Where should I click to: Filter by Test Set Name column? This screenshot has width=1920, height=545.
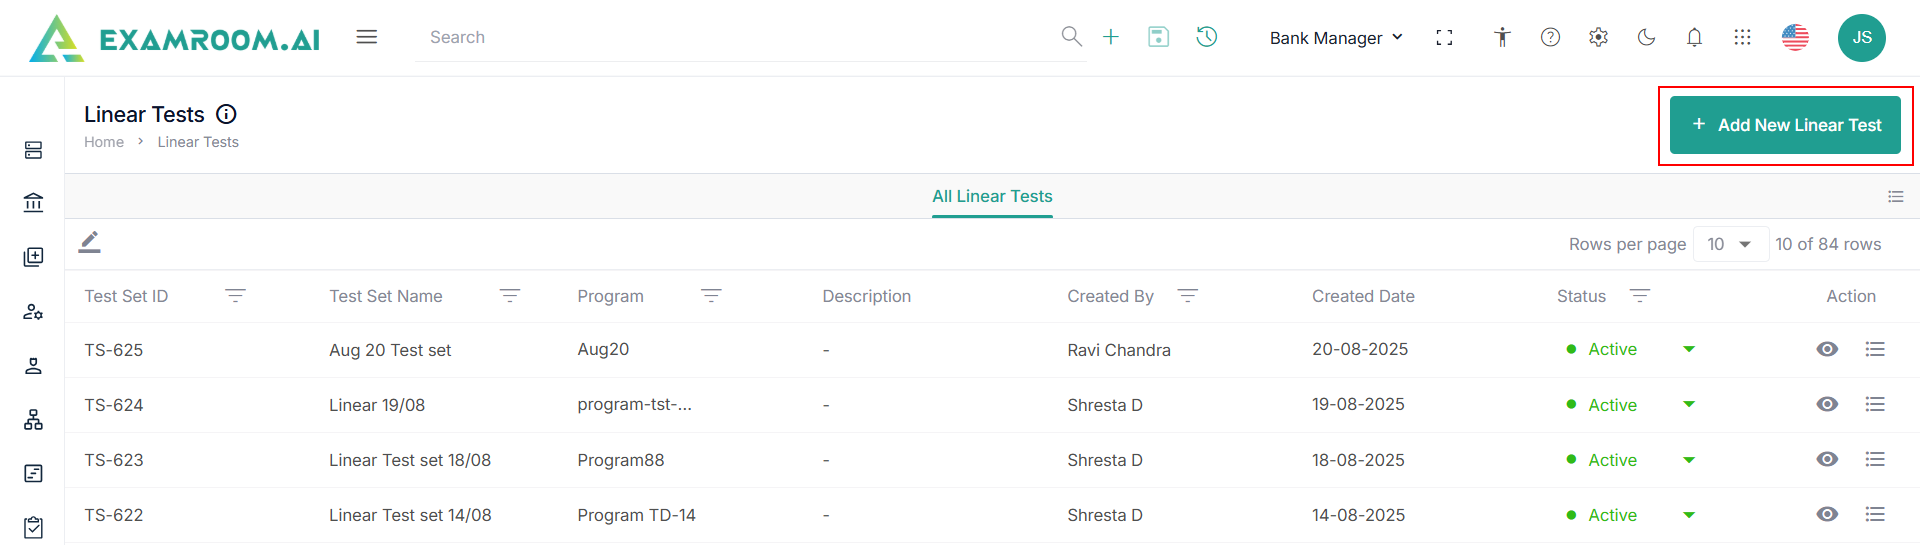point(510,296)
